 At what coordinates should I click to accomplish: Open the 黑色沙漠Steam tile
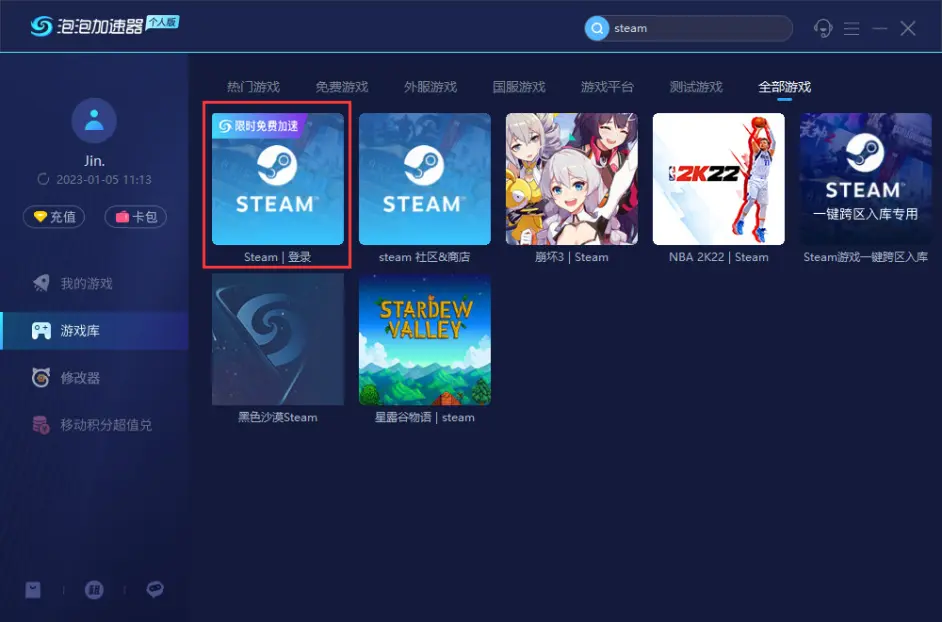tap(278, 340)
